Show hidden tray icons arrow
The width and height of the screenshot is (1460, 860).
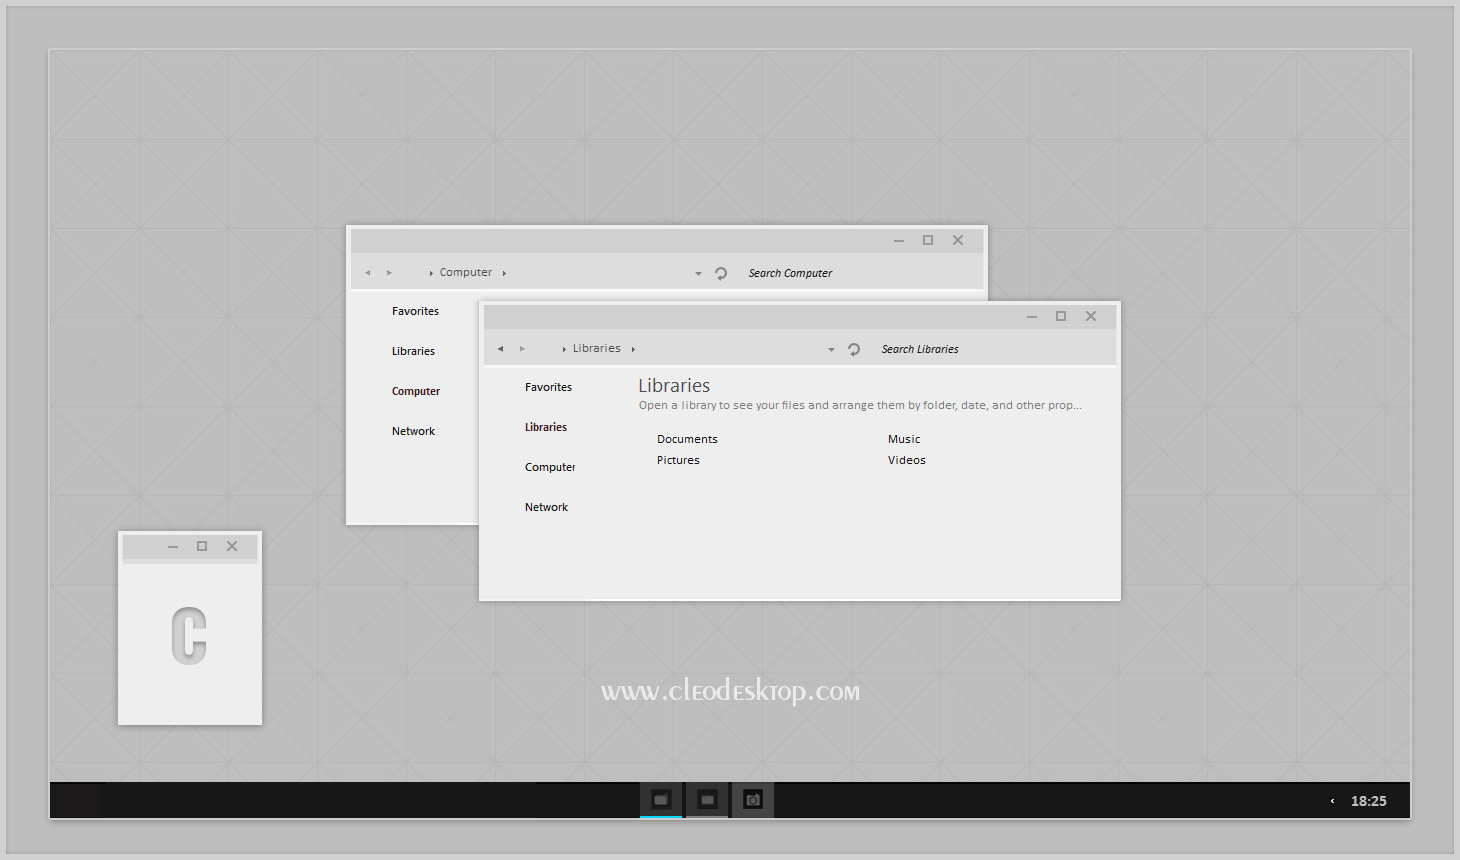1332,801
